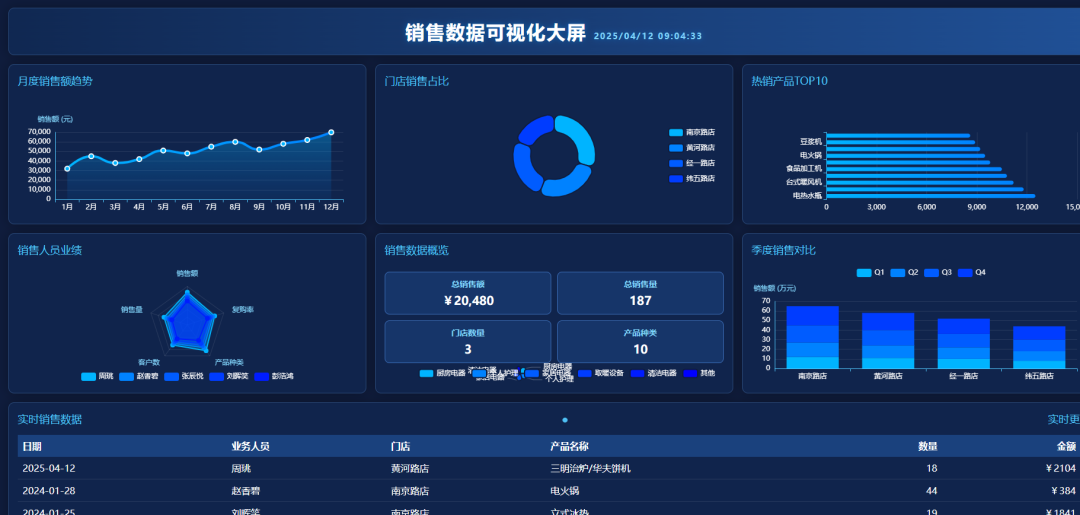The image size is (1080, 515).
Task: Toggle the 经一路店 legend in the donut chart
Action: pyautogui.click(x=692, y=163)
